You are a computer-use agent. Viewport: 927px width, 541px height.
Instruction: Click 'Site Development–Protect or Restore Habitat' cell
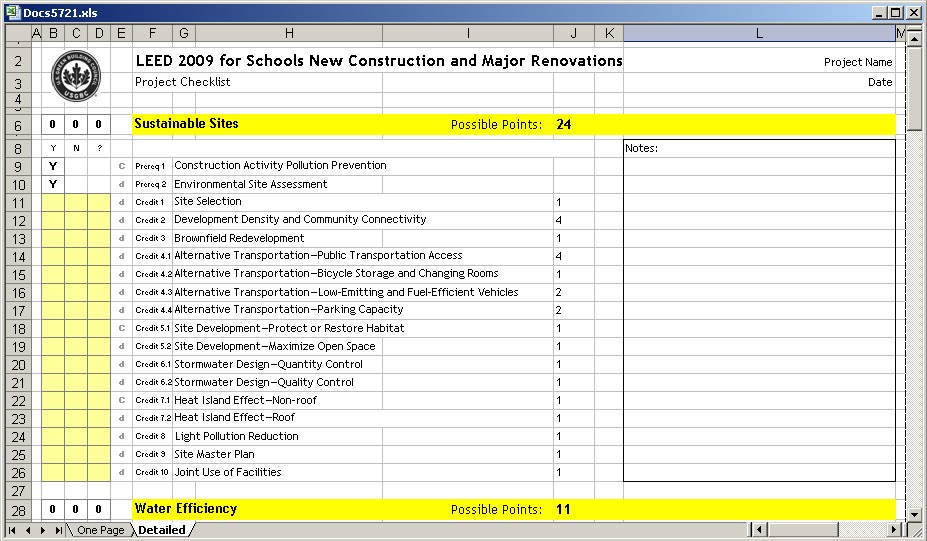click(x=289, y=328)
